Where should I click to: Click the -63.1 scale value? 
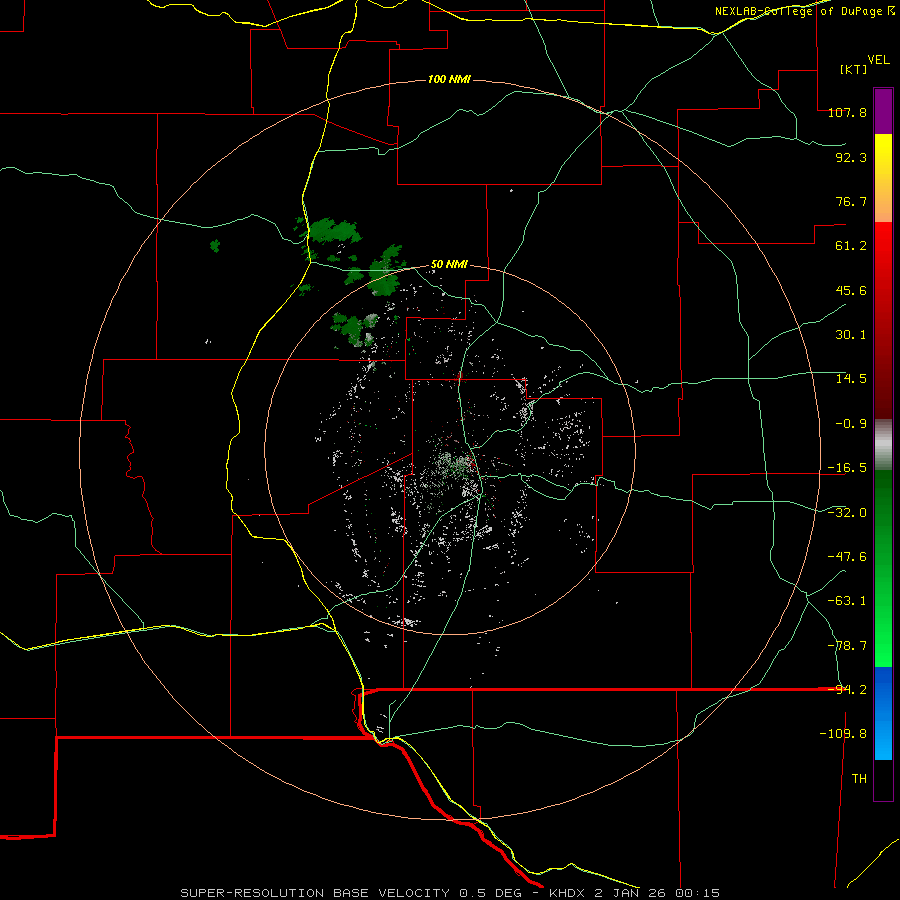coord(847,601)
